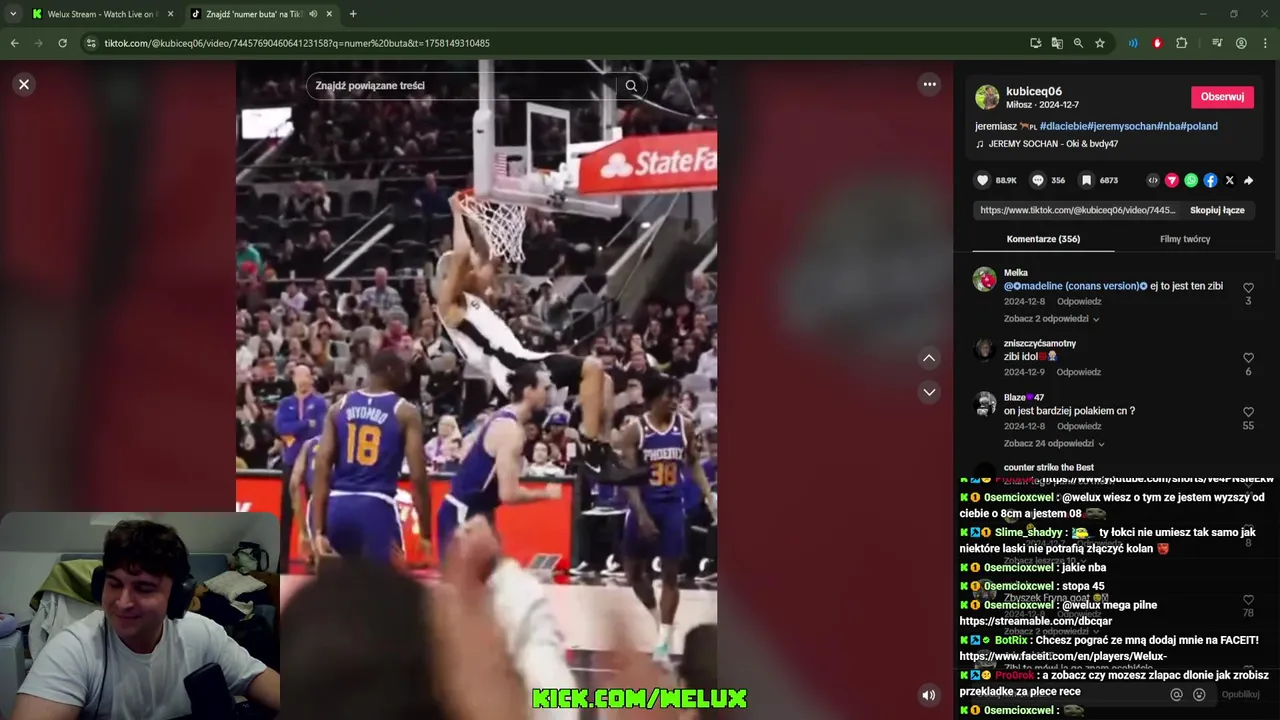Open kubiceq06 profile avatar
The height and width of the screenshot is (720, 1280).
[987, 97]
